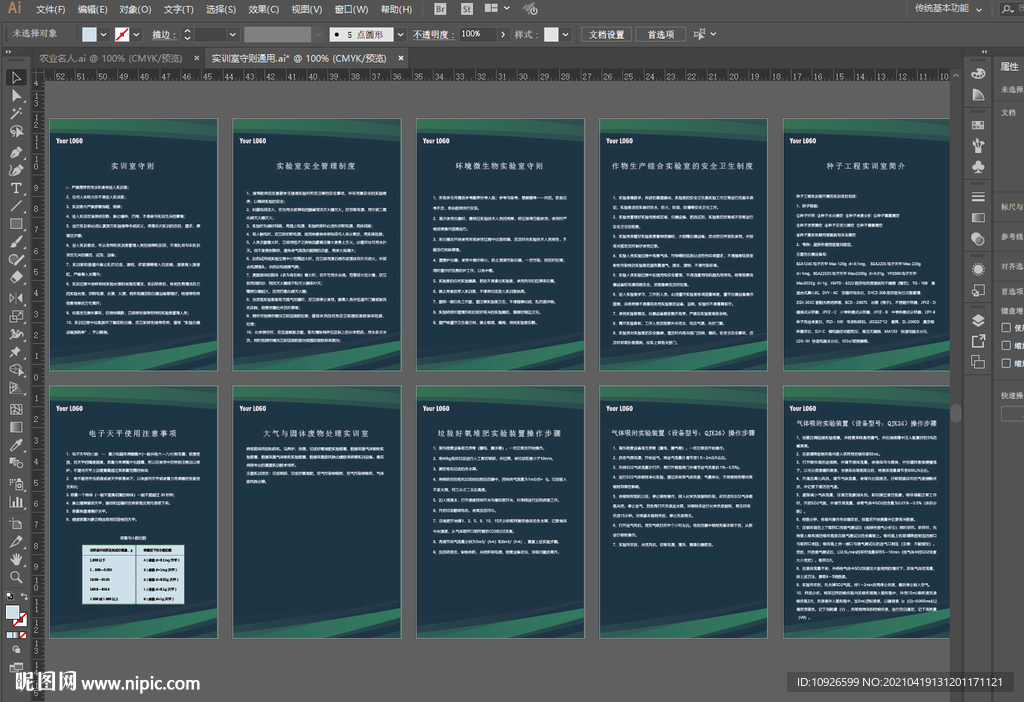The width and height of the screenshot is (1024, 702).
Task: Select the Shaper tool
Action: (x=16, y=260)
